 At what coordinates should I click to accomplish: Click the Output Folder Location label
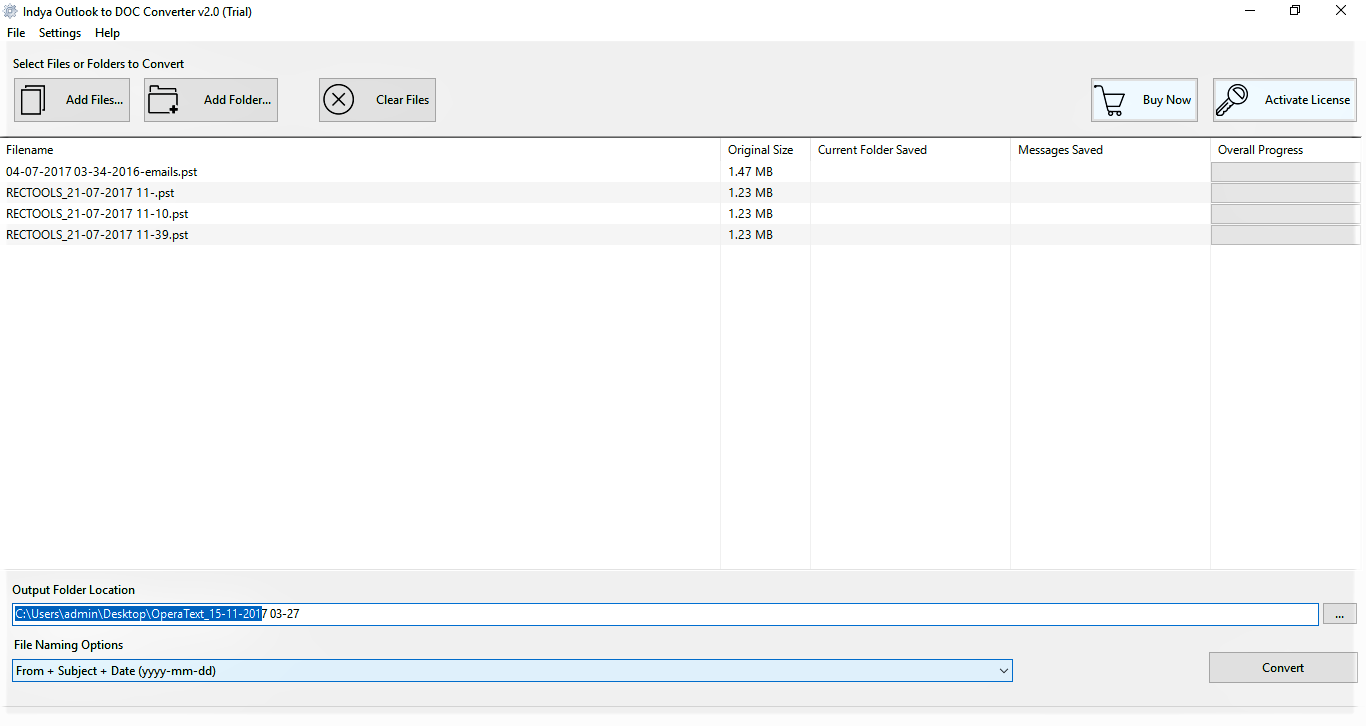pyautogui.click(x=73, y=590)
